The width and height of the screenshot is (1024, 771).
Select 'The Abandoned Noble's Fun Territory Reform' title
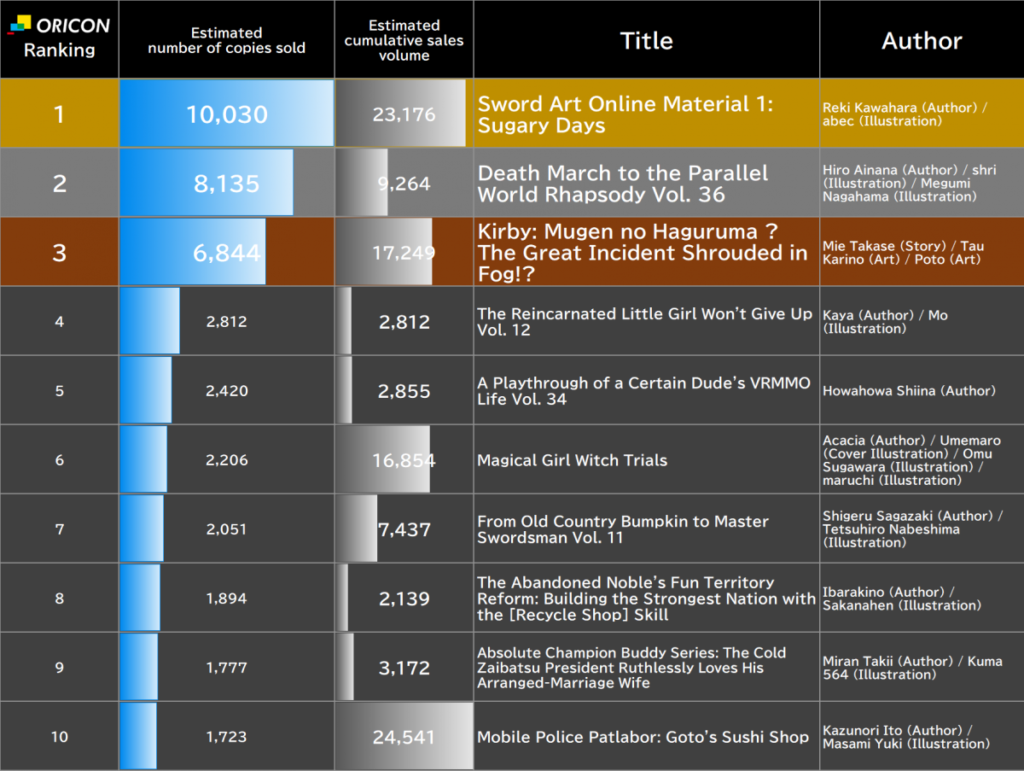646,598
